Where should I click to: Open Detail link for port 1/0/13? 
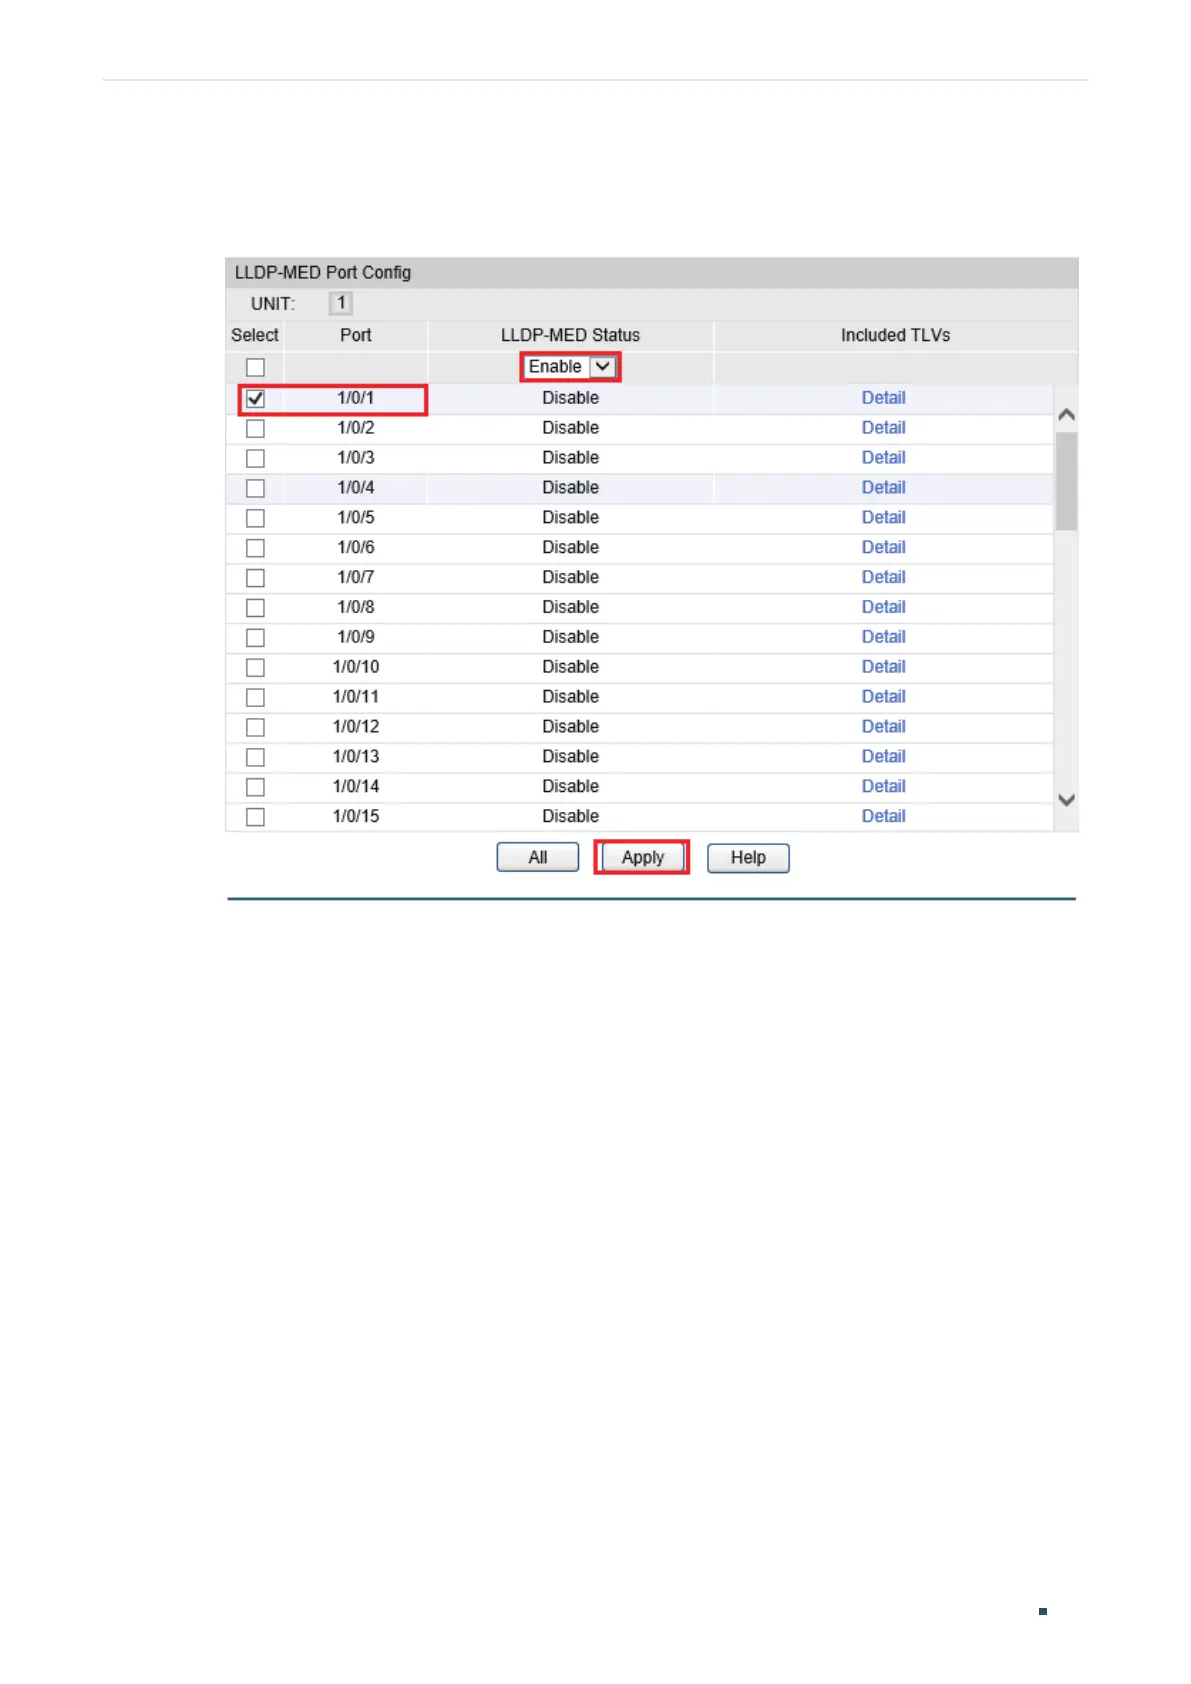click(x=884, y=757)
